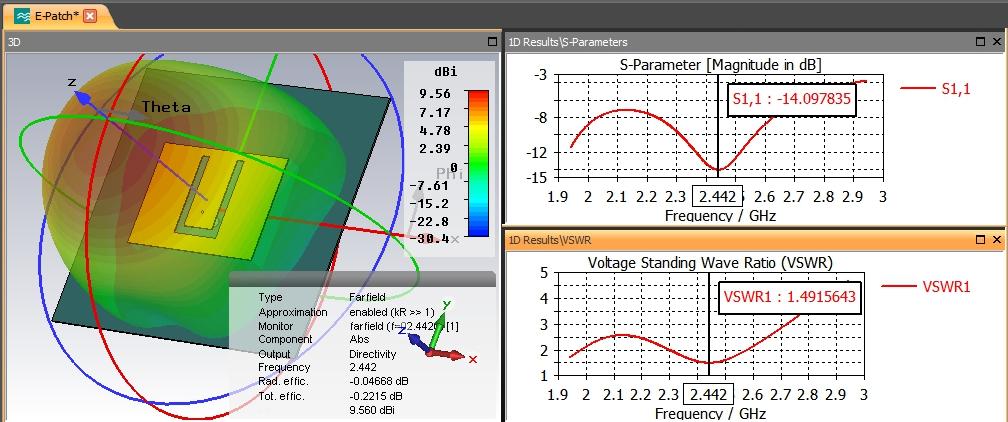Image resolution: width=1008 pixels, height=422 pixels.
Task: Click the VSWR1 : 1.4915643 marker label
Action: tap(789, 297)
